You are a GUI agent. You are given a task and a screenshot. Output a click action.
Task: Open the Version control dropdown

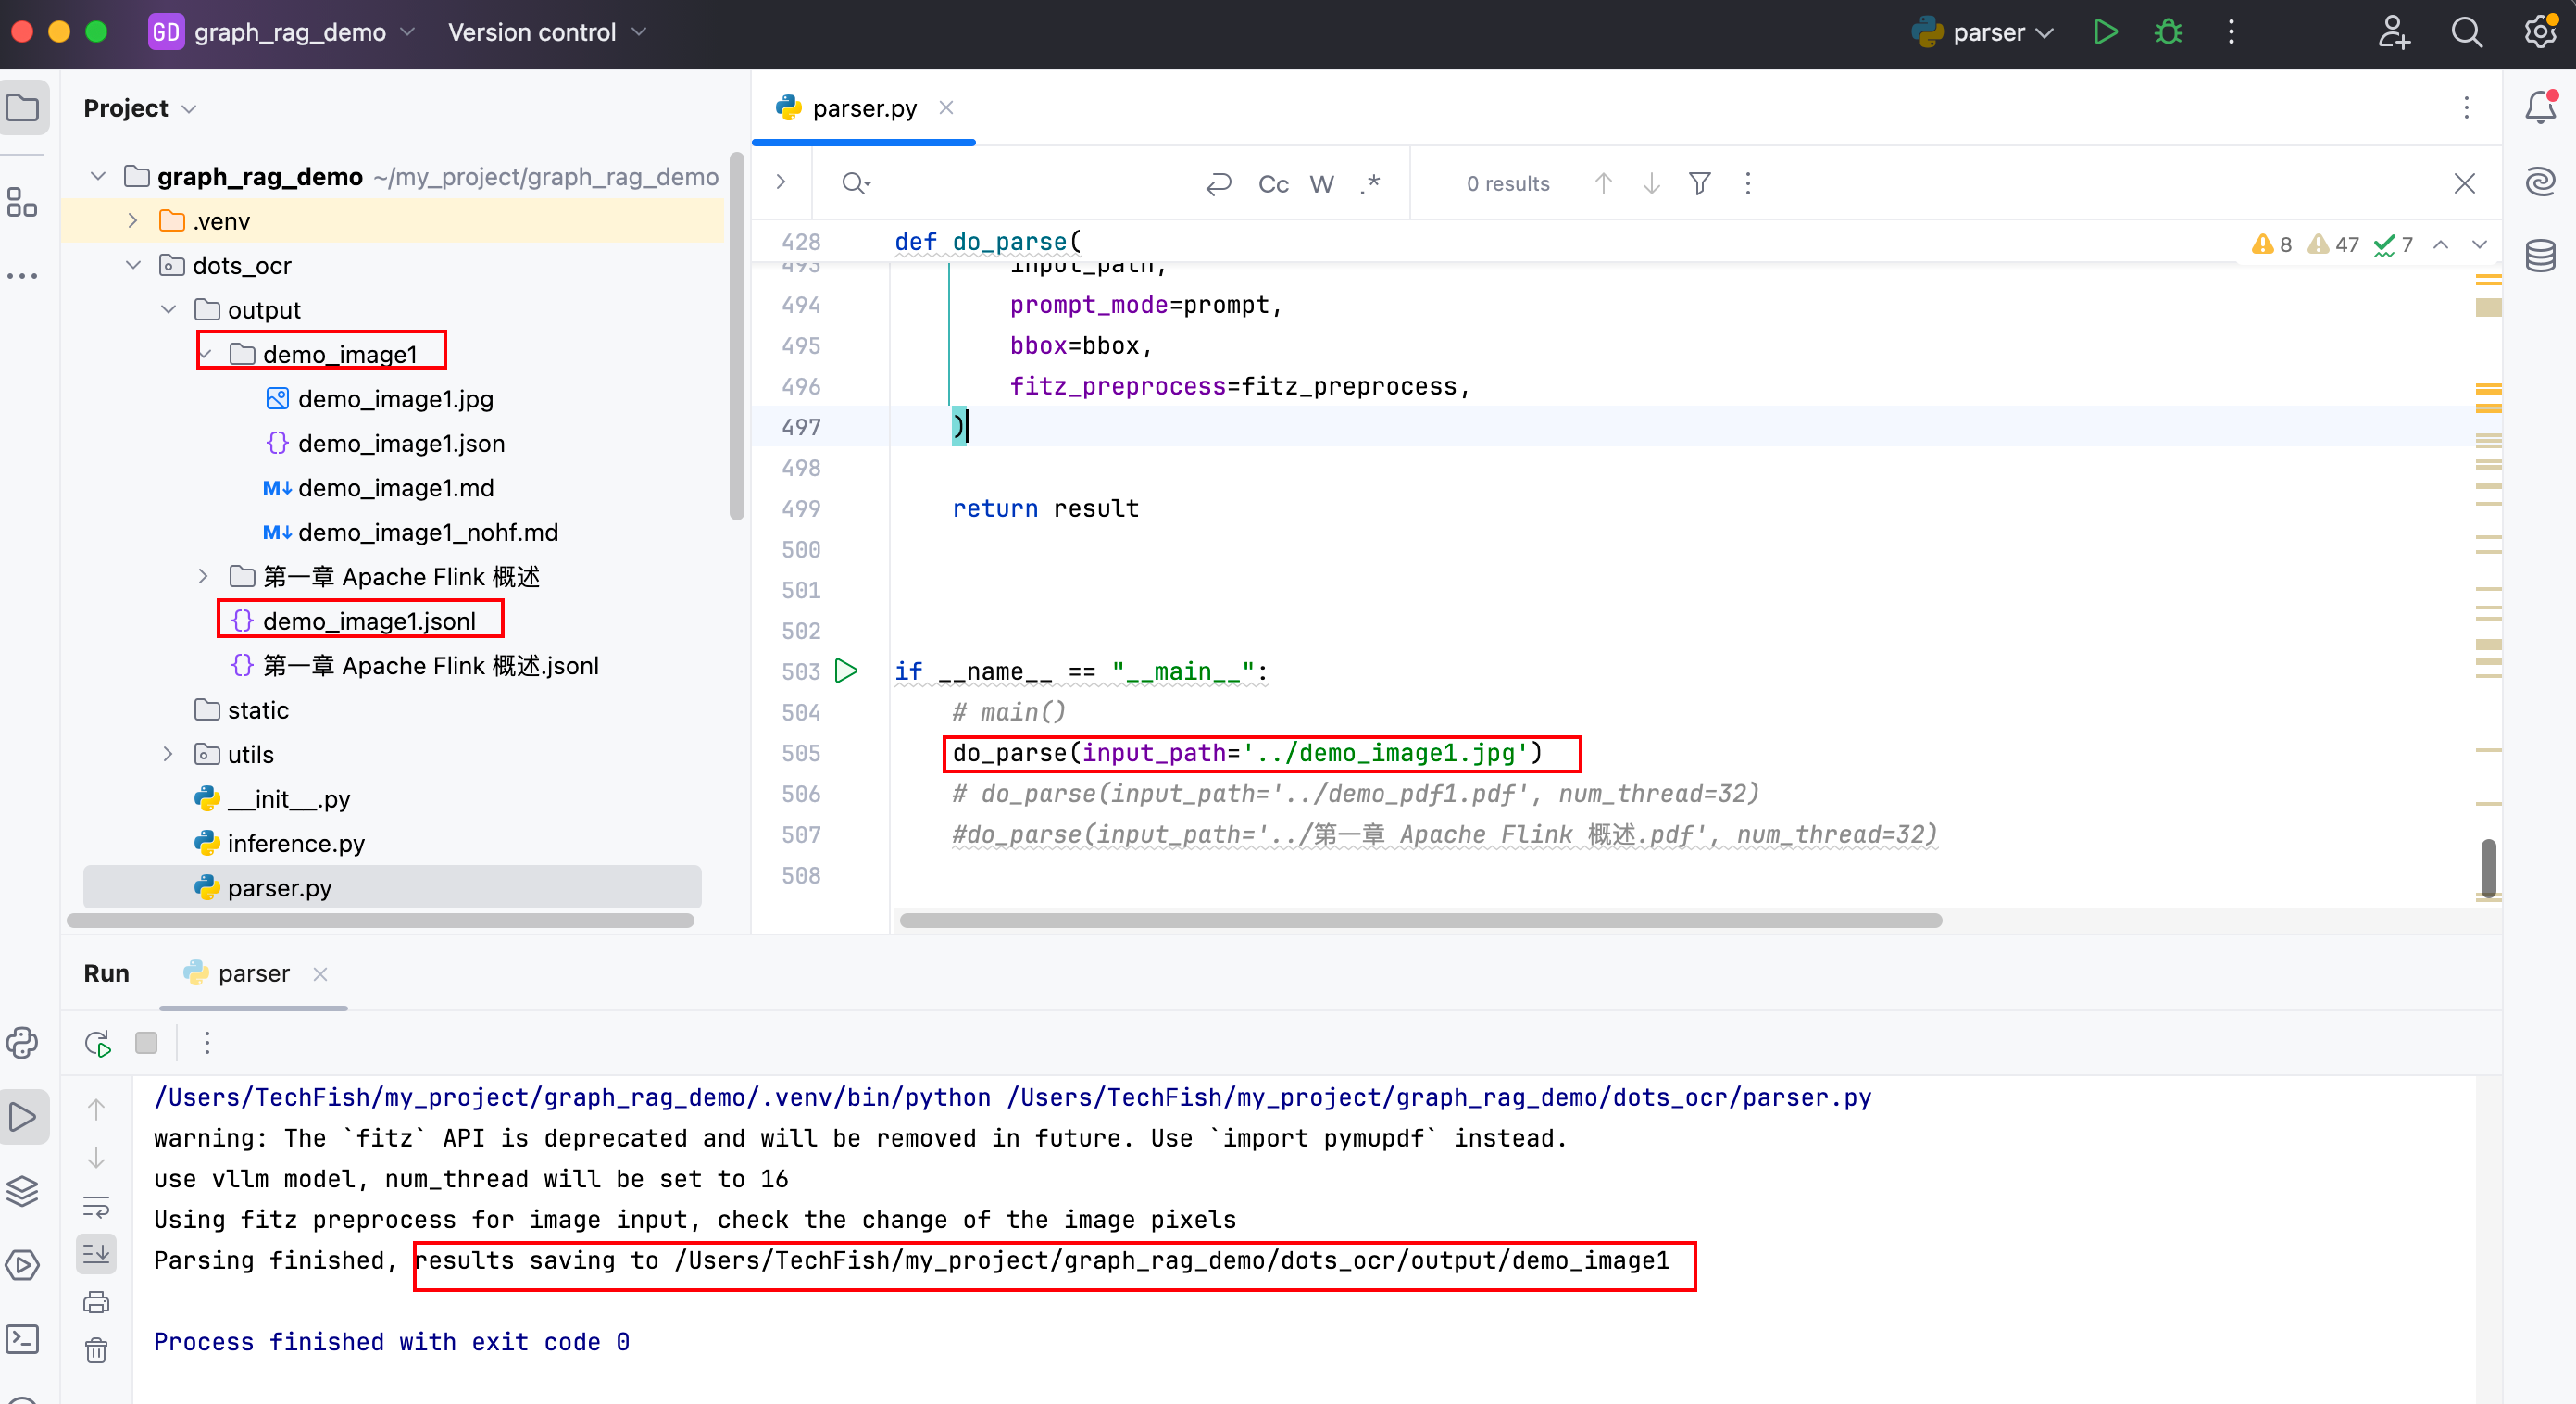(546, 32)
